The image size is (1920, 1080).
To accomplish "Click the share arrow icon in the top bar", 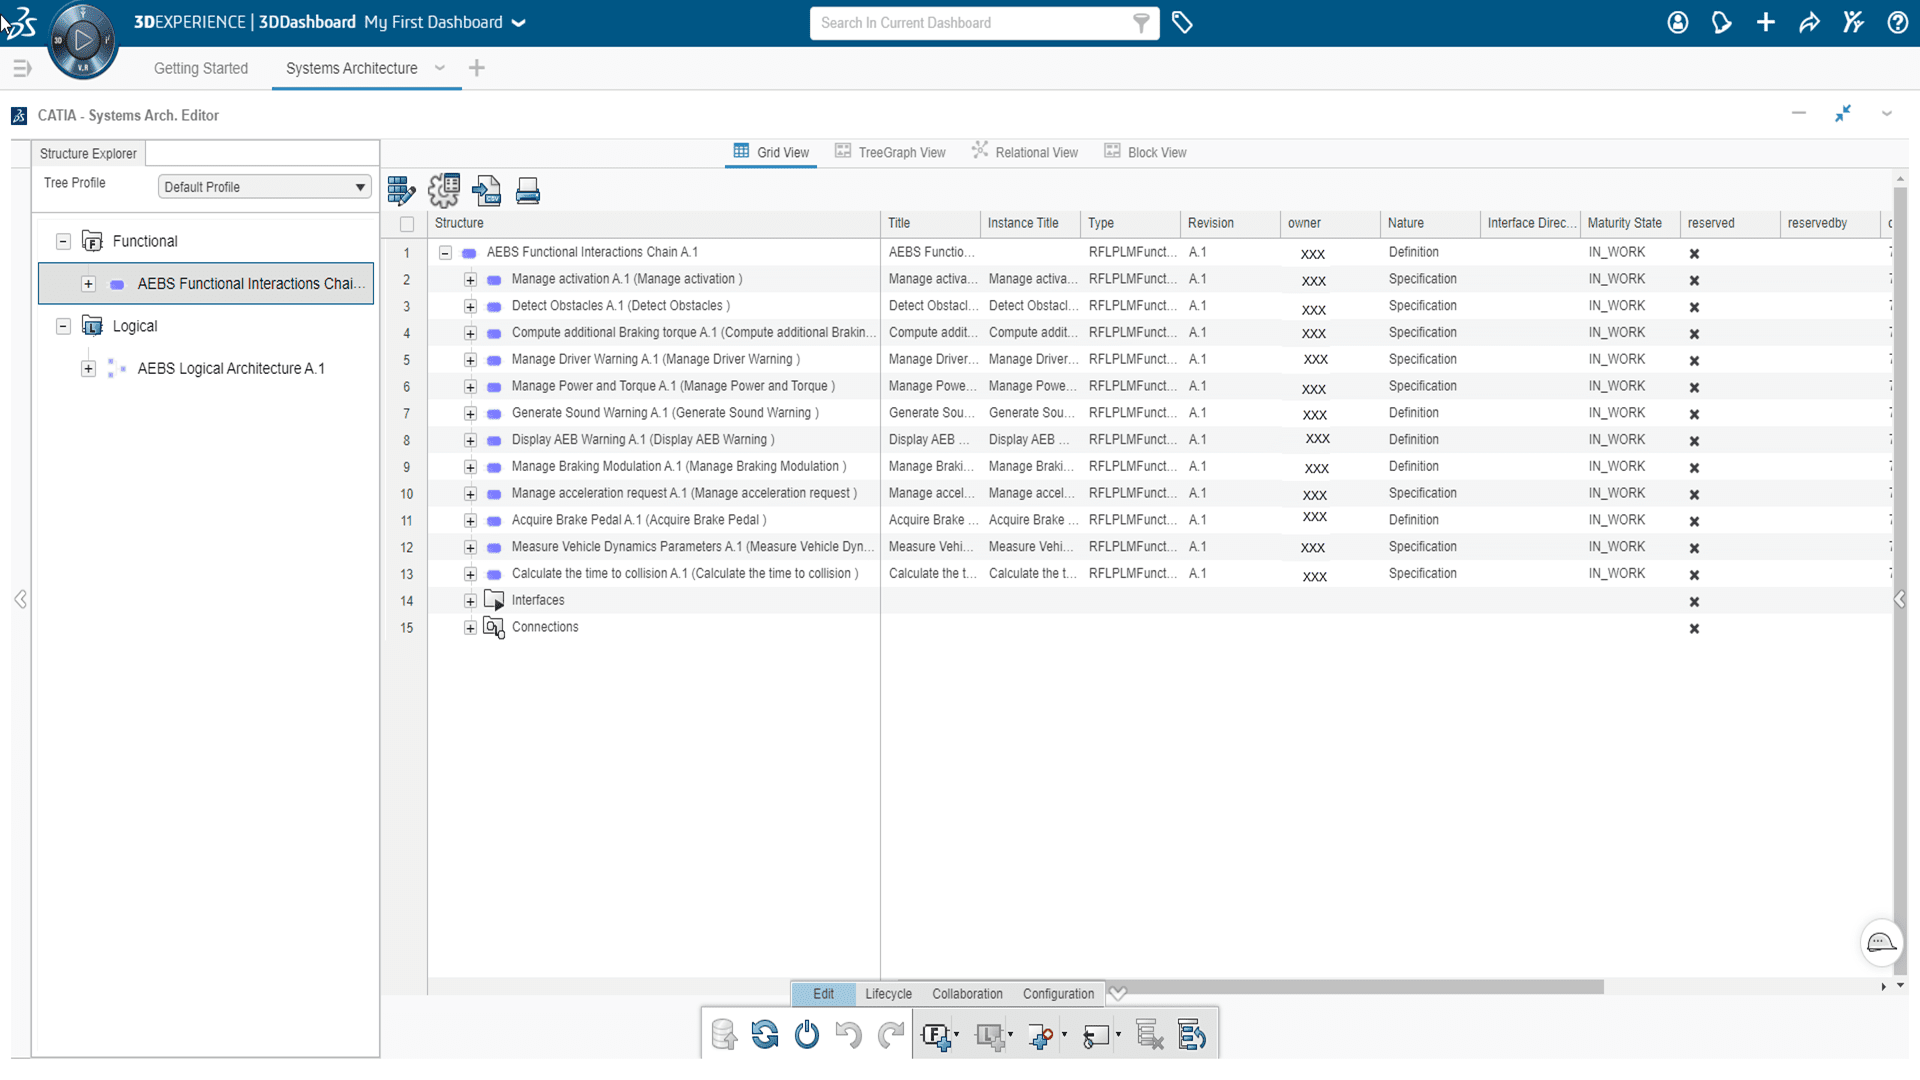I will (x=1809, y=22).
